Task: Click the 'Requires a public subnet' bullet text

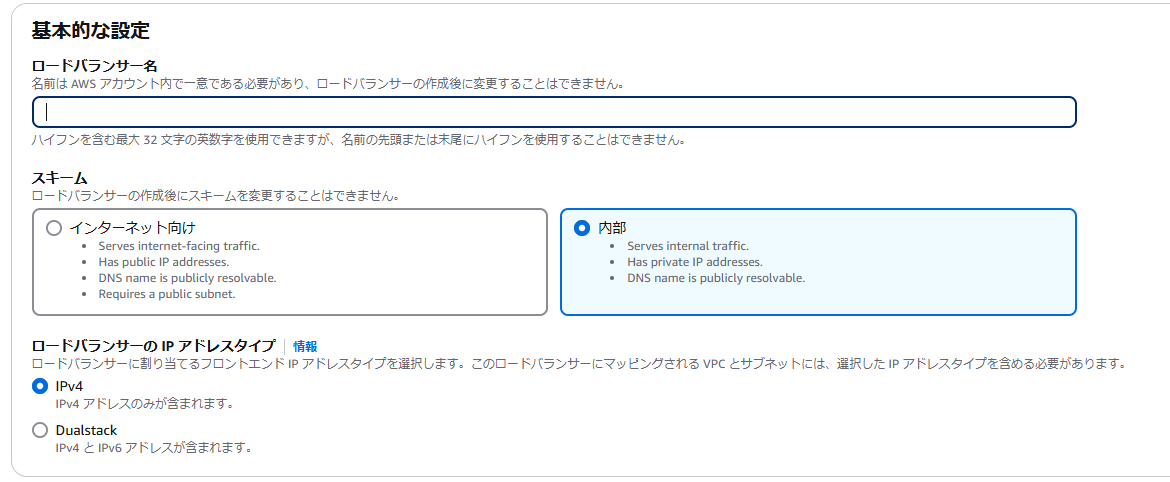Action: tap(167, 294)
